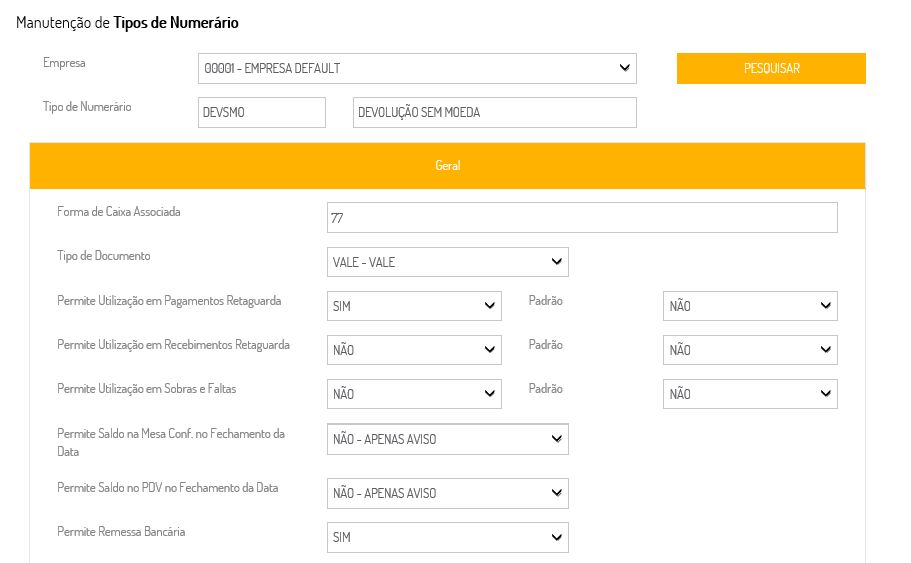Viewport: 911px width, 563px height.
Task: Click the PESQUISAR button
Action: click(771, 68)
